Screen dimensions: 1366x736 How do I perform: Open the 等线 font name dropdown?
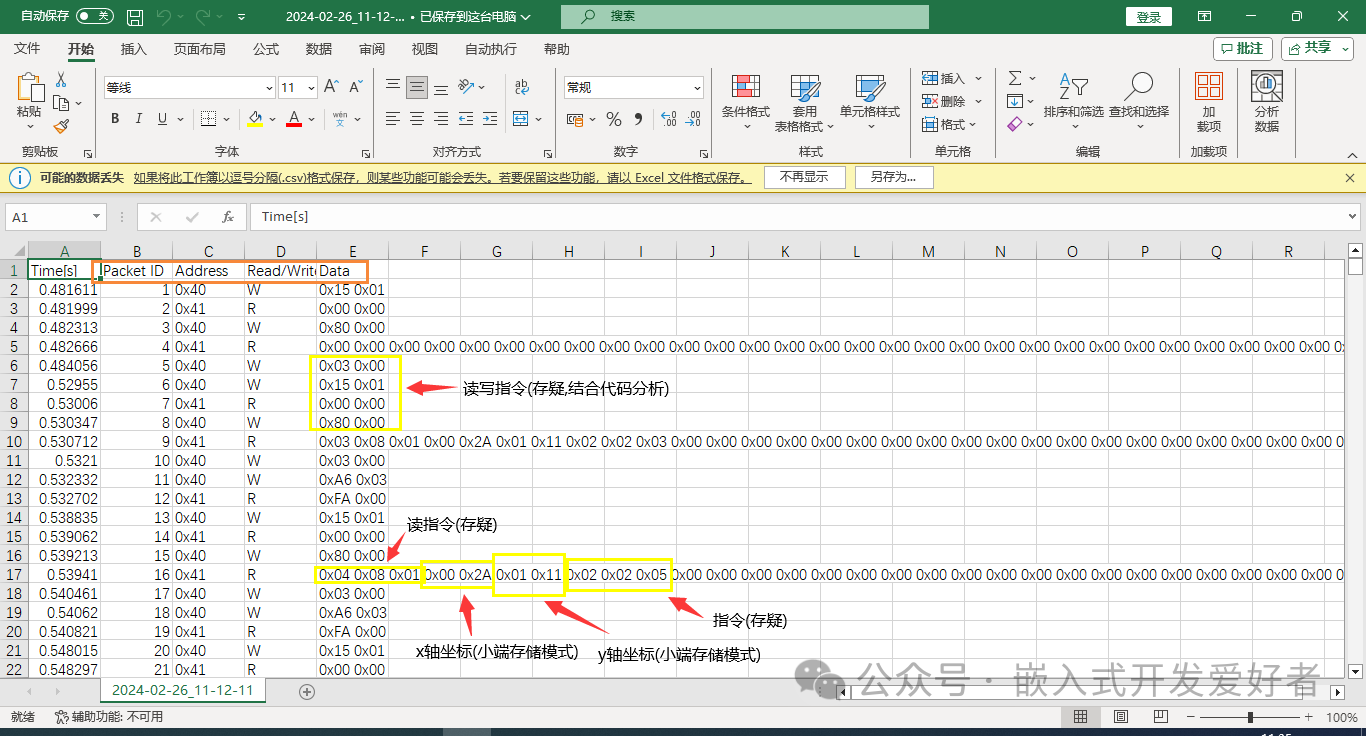267,88
